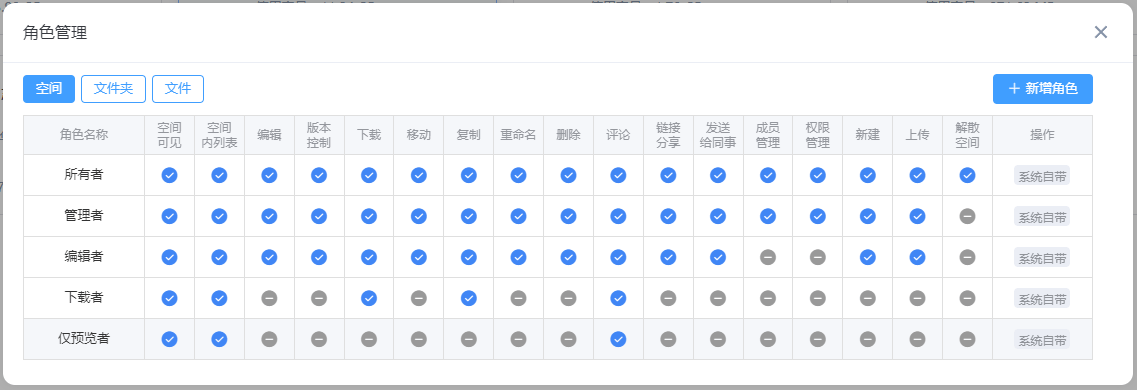The width and height of the screenshot is (1137, 390).
Task: Click 所有者's 编辑 checkmark icon
Action: (x=269, y=175)
